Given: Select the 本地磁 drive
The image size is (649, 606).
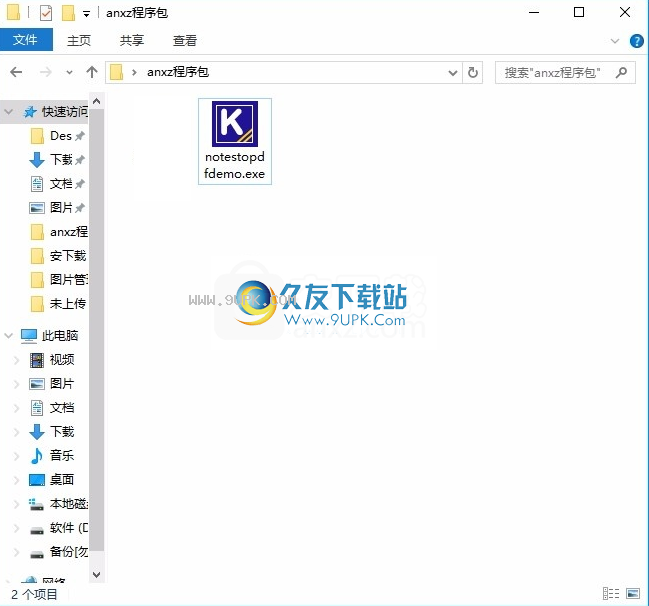Looking at the screenshot, I should 59,504.
